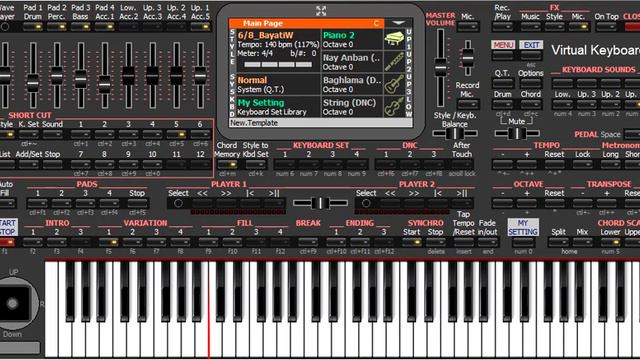
Task: Click the Style / Keyb. Balance slider
Action: (455, 133)
